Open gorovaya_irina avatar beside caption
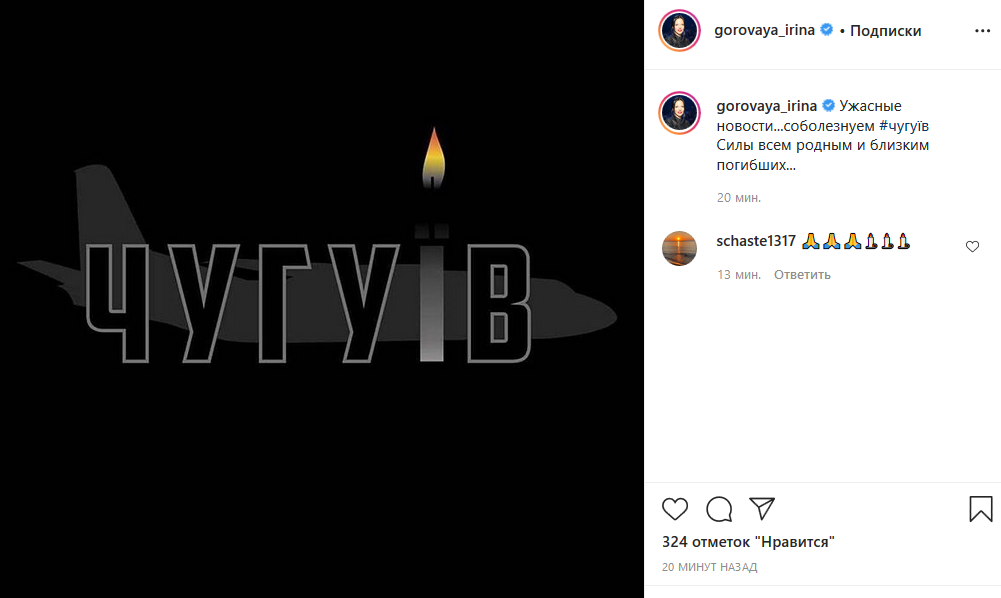This screenshot has width=1001, height=598. tap(679, 113)
